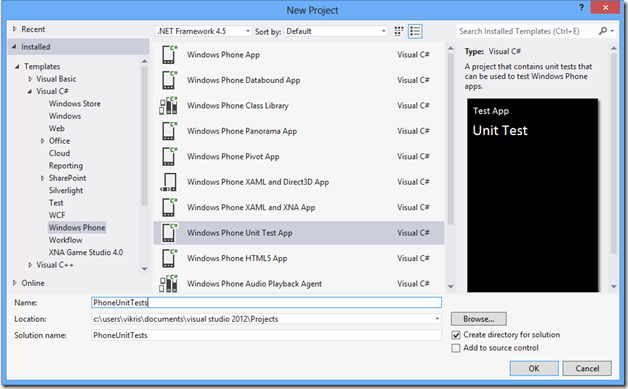
Task: Click the Windows Phone Unit Test App icon
Action: pos(169,233)
